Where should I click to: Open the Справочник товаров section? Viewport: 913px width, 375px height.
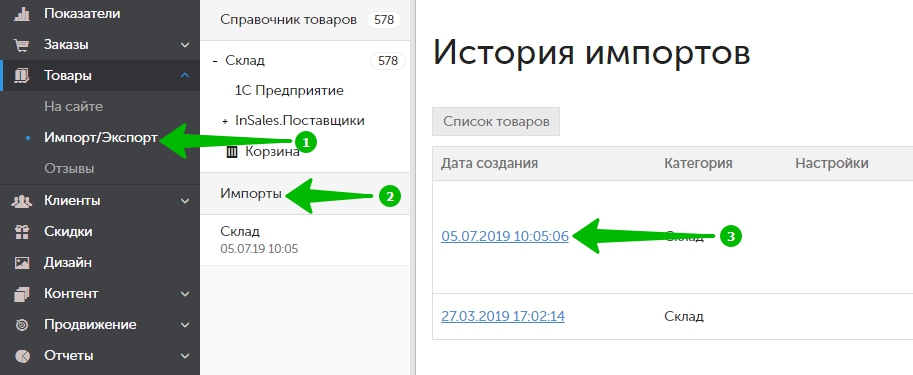[288, 20]
